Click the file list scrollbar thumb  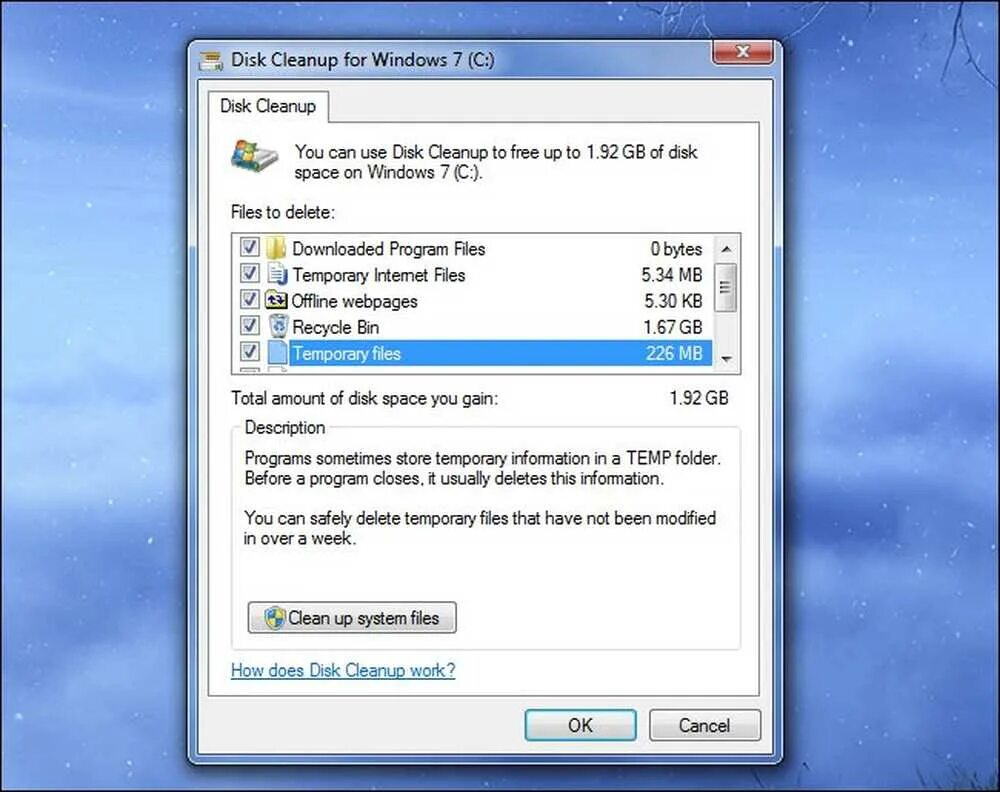pyautogui.click(x=726, y=288)
